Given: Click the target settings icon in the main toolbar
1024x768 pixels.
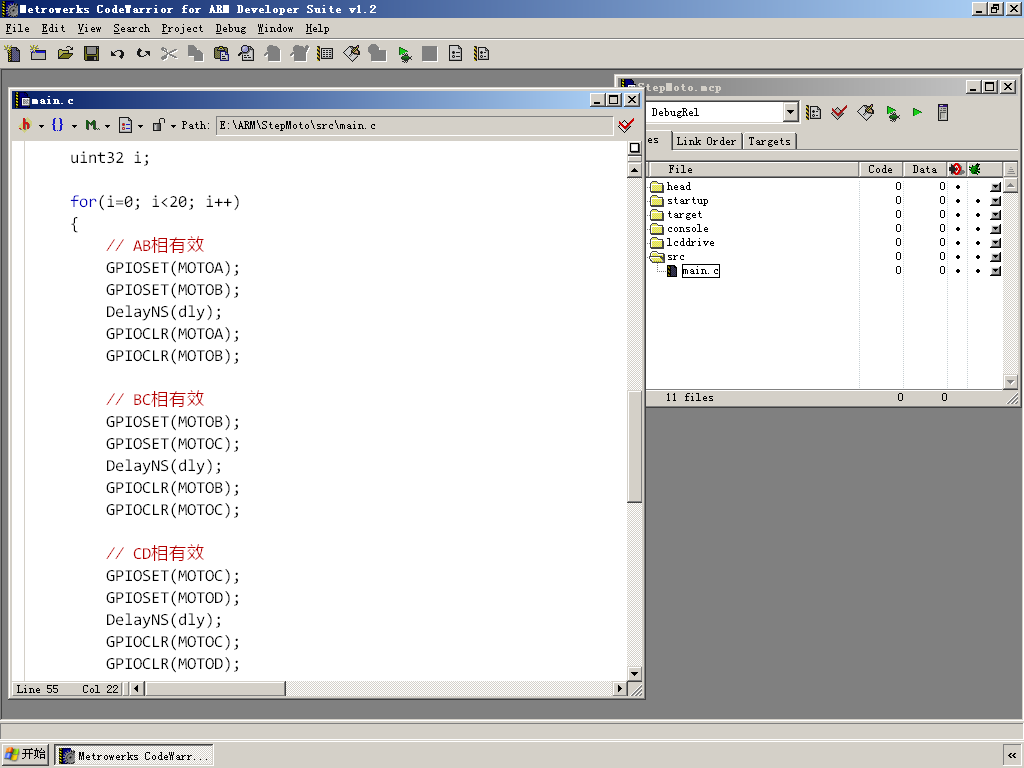Looking at the screenshot, I should coord(325,54).
